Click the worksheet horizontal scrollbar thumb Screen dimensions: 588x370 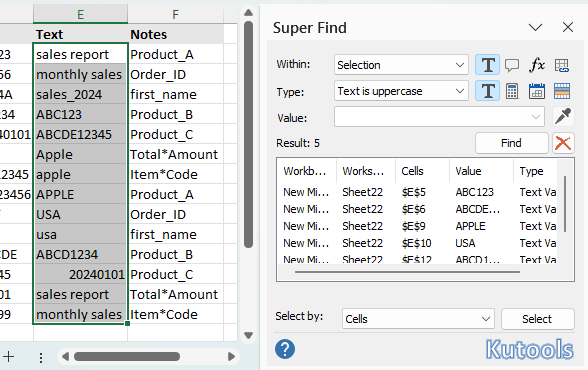click(x=127, y=357)
